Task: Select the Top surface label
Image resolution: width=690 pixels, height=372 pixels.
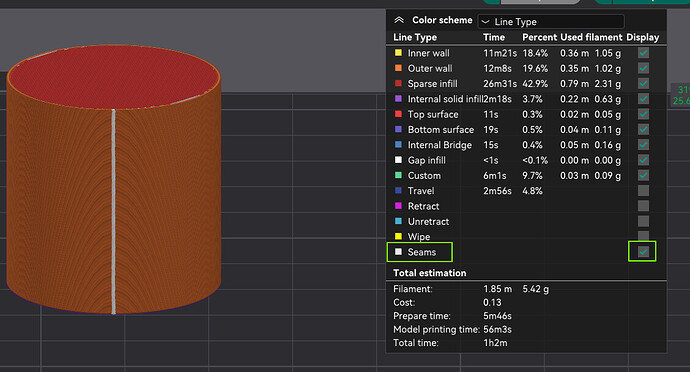Action: point(433,114)
